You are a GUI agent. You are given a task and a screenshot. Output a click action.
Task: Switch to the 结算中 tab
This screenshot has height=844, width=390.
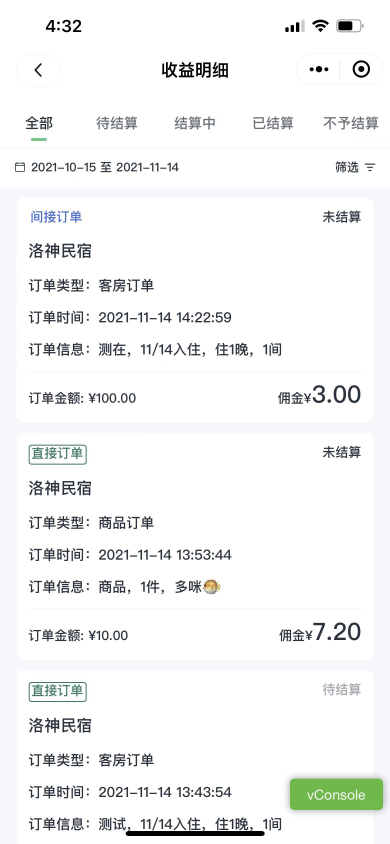click(x=195, y=123)
